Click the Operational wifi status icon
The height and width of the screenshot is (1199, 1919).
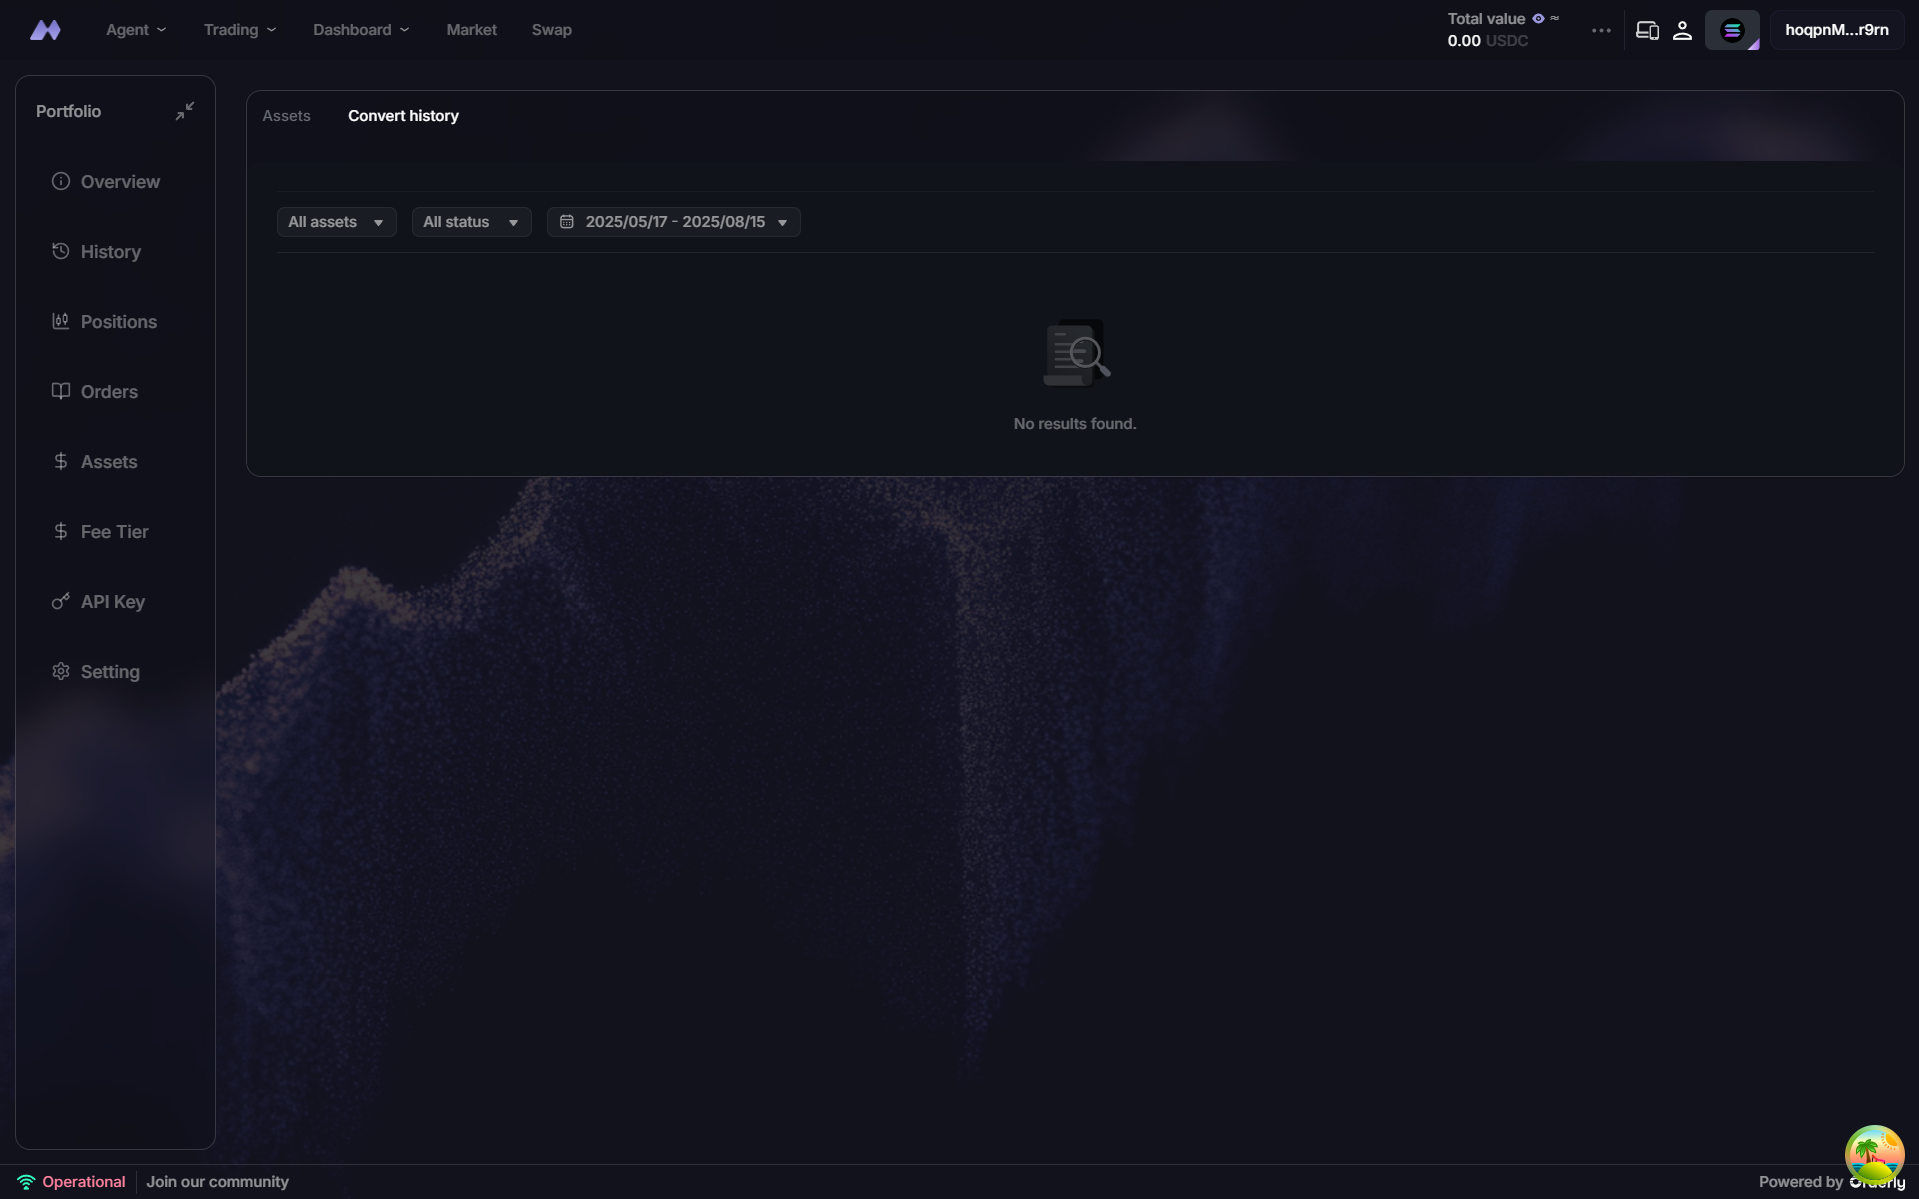[26, 1182]
